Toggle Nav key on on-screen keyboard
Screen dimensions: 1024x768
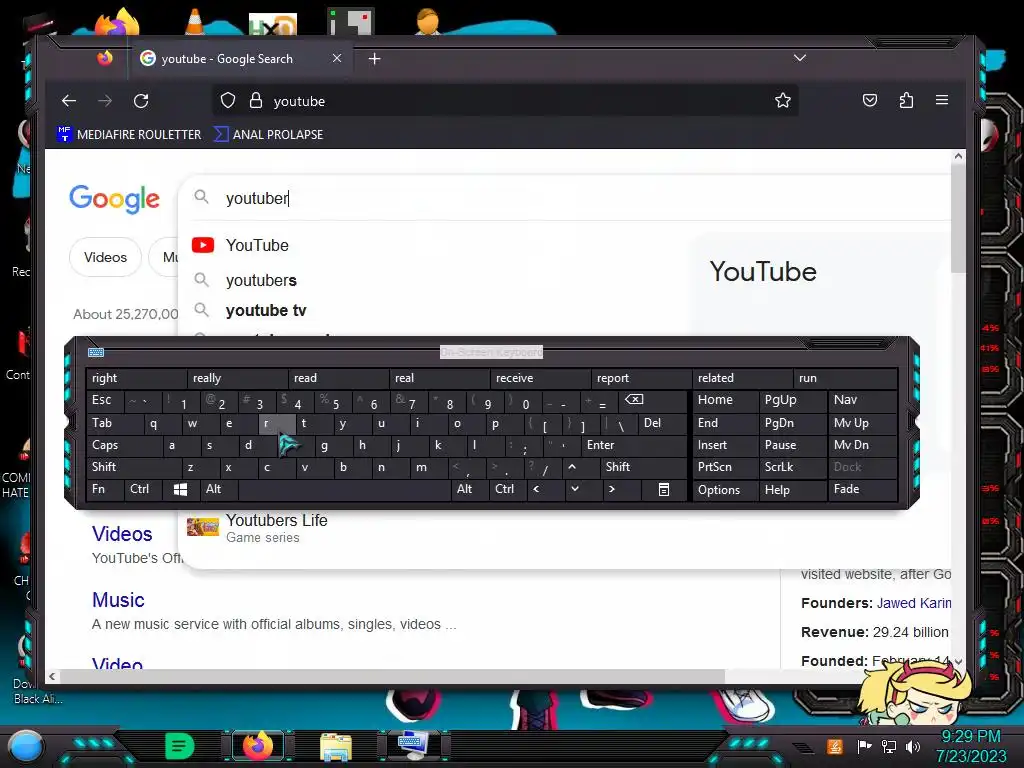pos(863,400)
